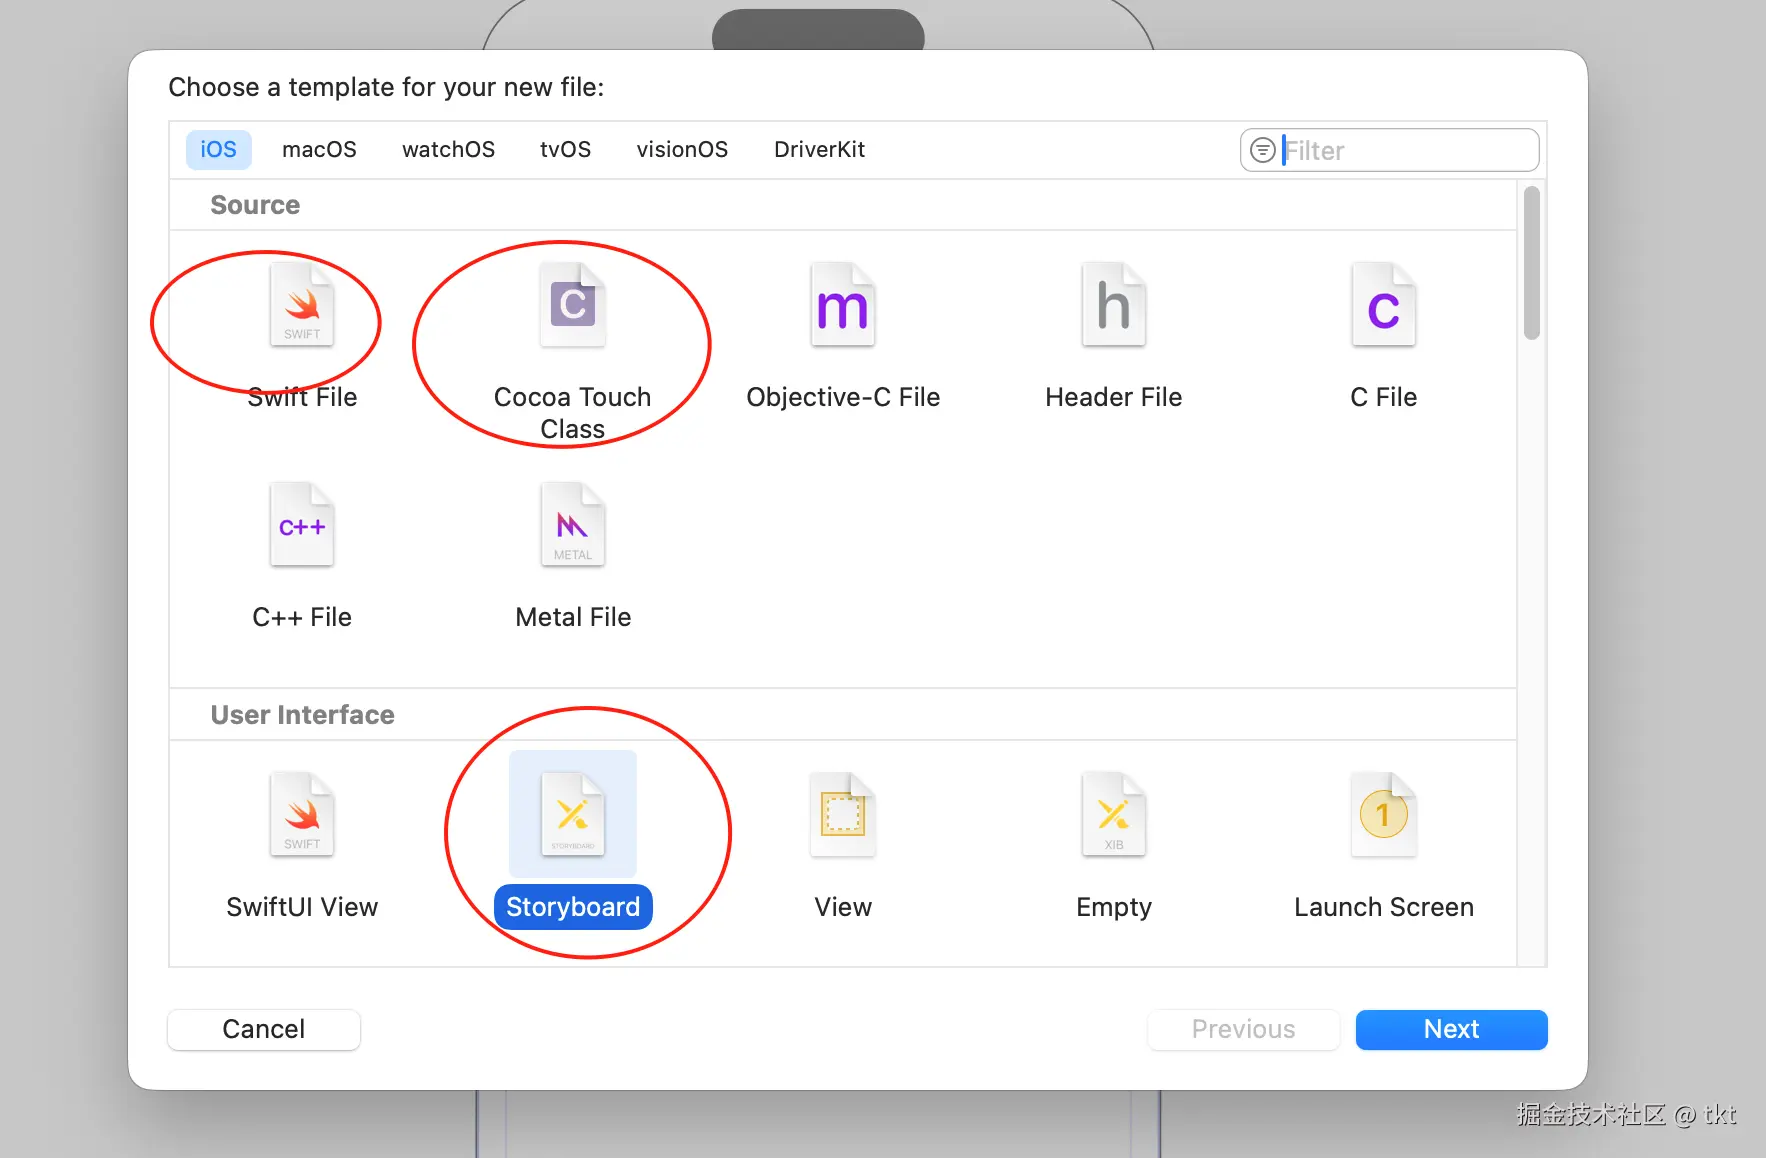Go back with the Previous button
1766x1158 pixels.
1243,1029
